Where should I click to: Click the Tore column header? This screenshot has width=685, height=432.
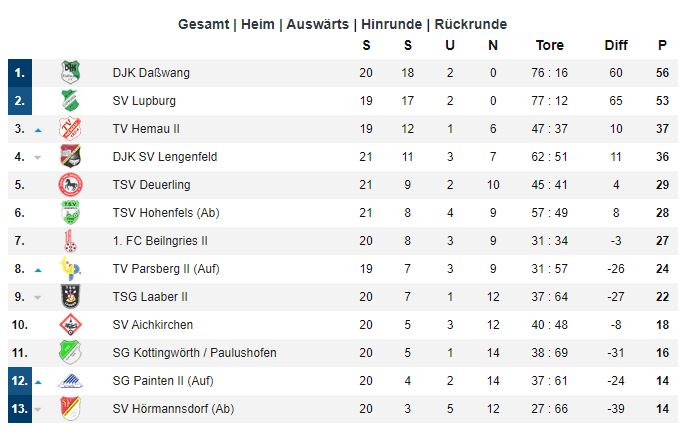pyautogui.click(x=550, y=45)
